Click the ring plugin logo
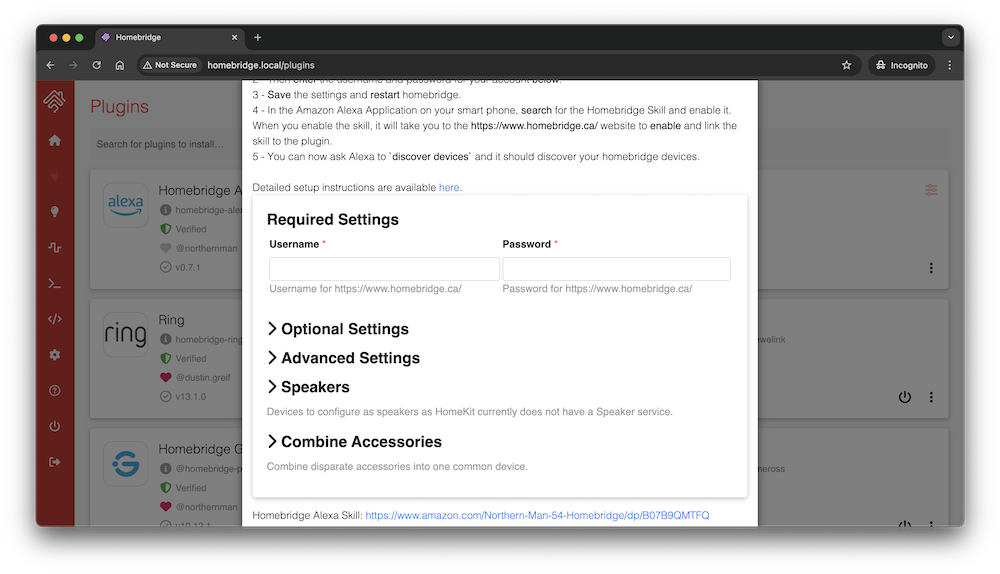 [126, 334]
